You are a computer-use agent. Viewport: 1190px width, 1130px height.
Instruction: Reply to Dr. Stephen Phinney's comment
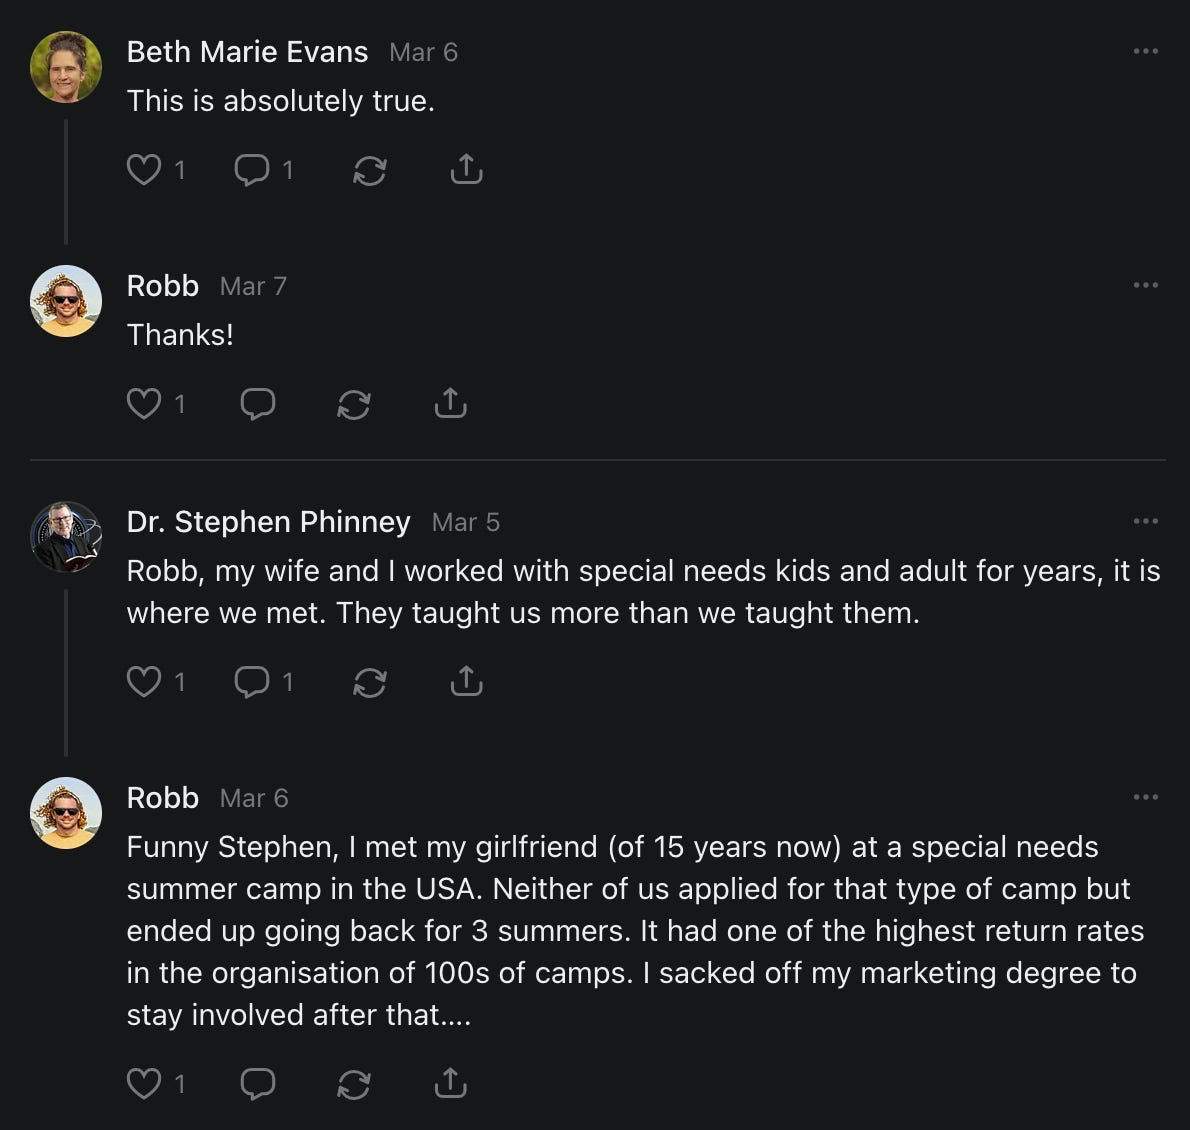click(x=251, y=682)
